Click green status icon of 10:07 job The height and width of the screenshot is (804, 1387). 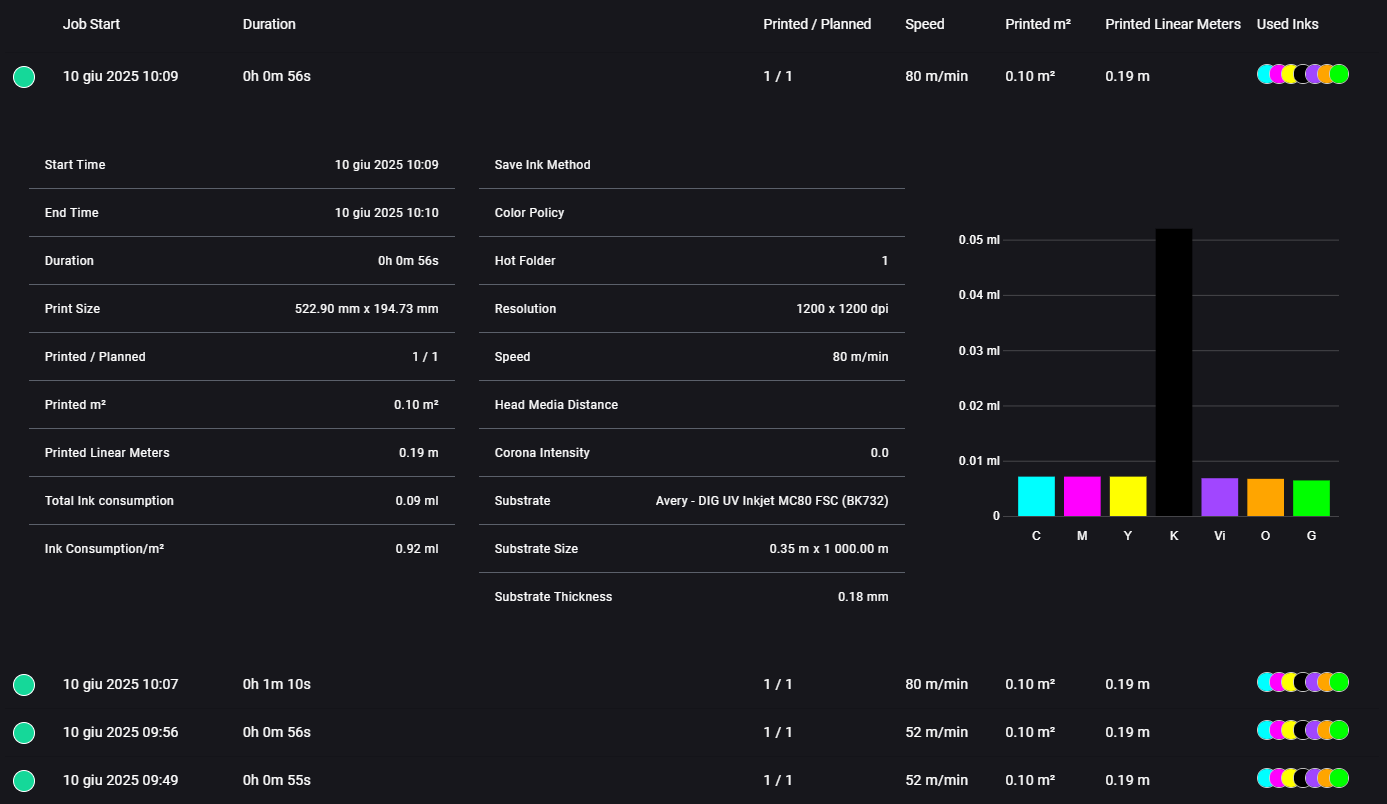24,685
